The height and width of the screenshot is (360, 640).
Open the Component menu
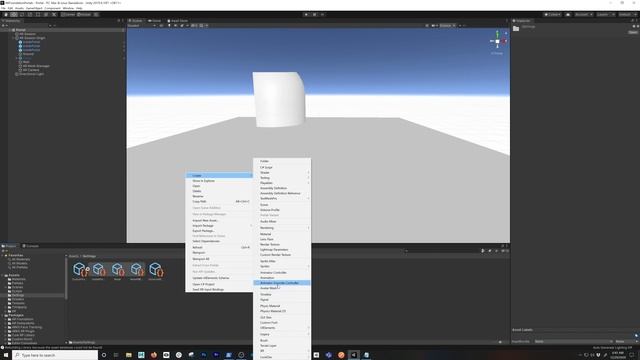click(x=52, y=8)
